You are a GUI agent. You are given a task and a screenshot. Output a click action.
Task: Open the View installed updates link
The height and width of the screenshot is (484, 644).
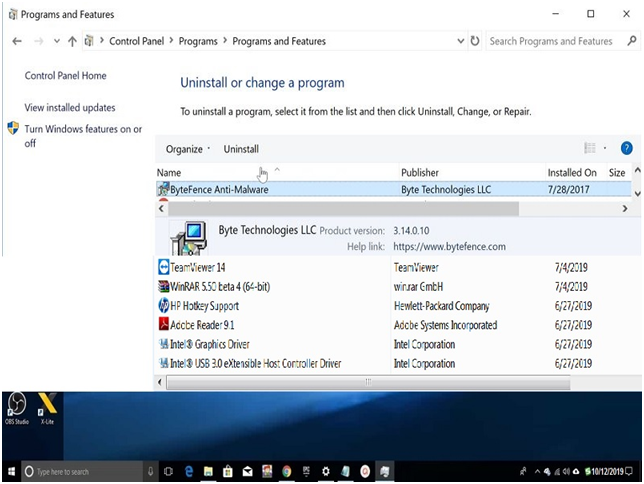(70, 108)
